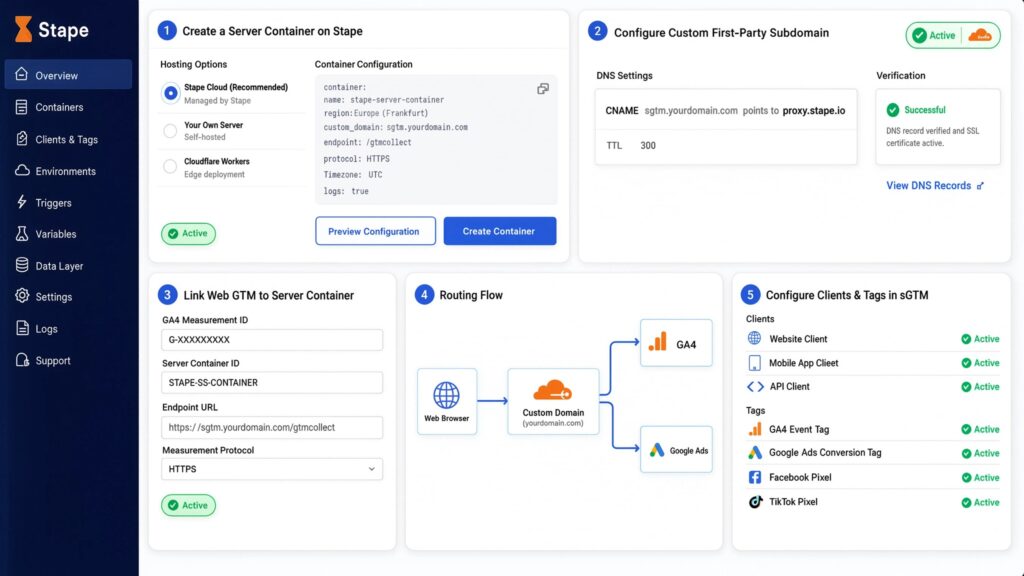
Task: Go to Clients & Tags section
Action: pyautogui.click(x=68, y=139)
